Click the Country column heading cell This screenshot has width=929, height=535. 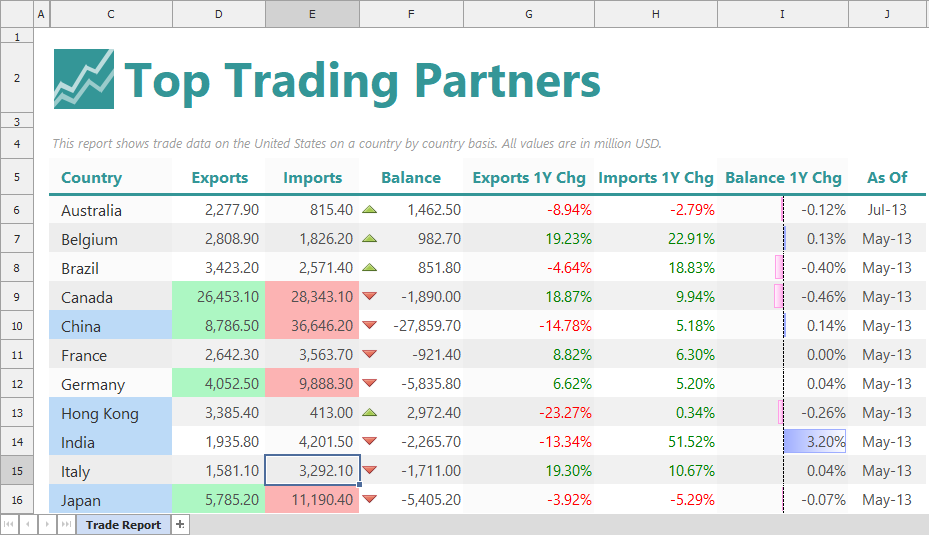[91, 178]
